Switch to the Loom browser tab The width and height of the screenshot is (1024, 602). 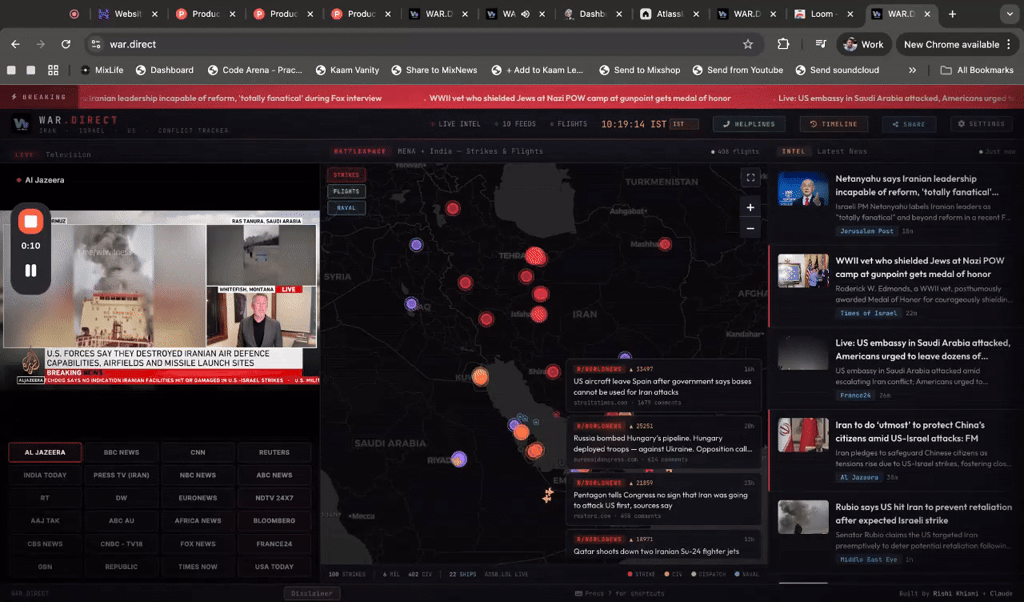pyautogui.click(x=825, y=14)
